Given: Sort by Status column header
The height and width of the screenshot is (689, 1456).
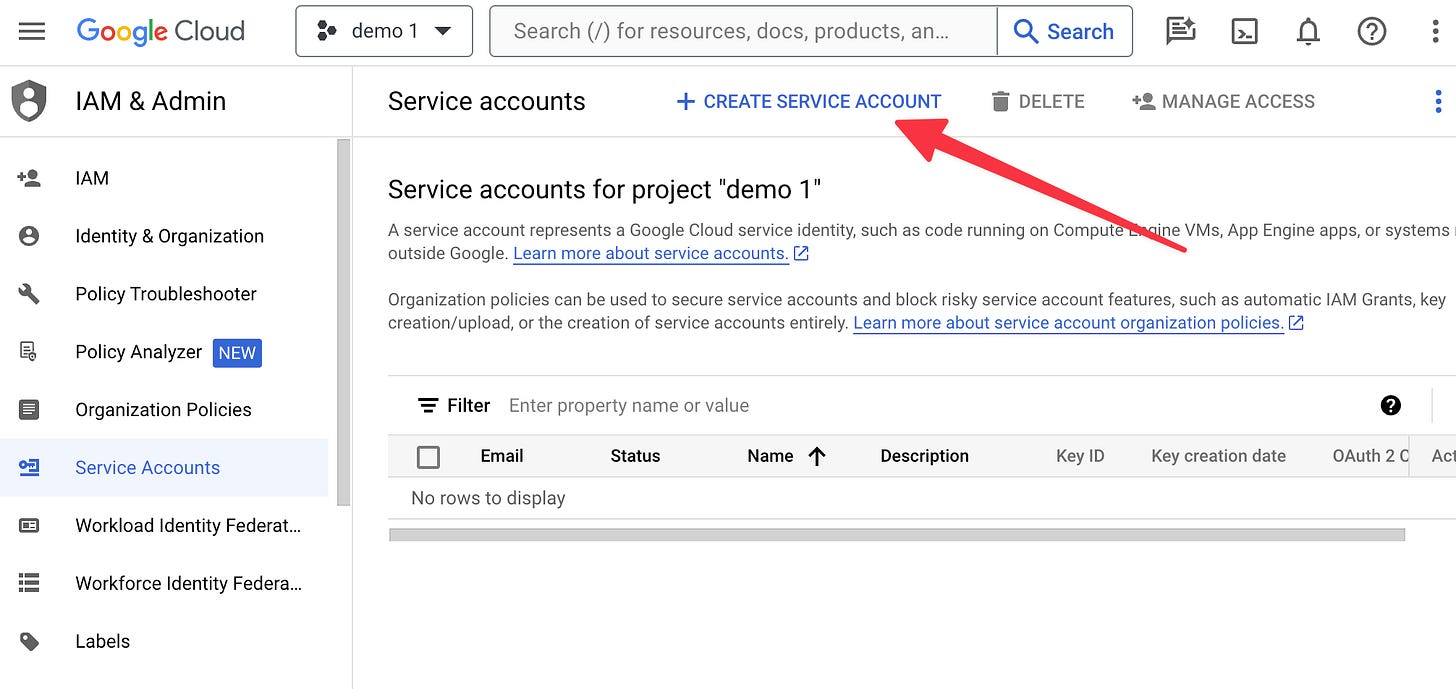Looking at the screenshot, I should point(635,456).
